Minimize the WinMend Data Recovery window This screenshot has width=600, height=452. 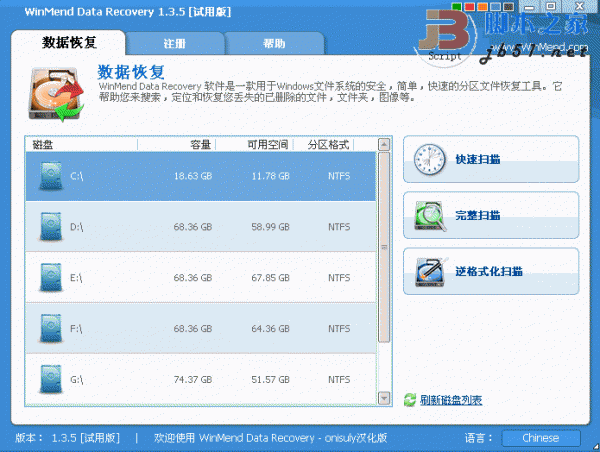coord(530,7)
